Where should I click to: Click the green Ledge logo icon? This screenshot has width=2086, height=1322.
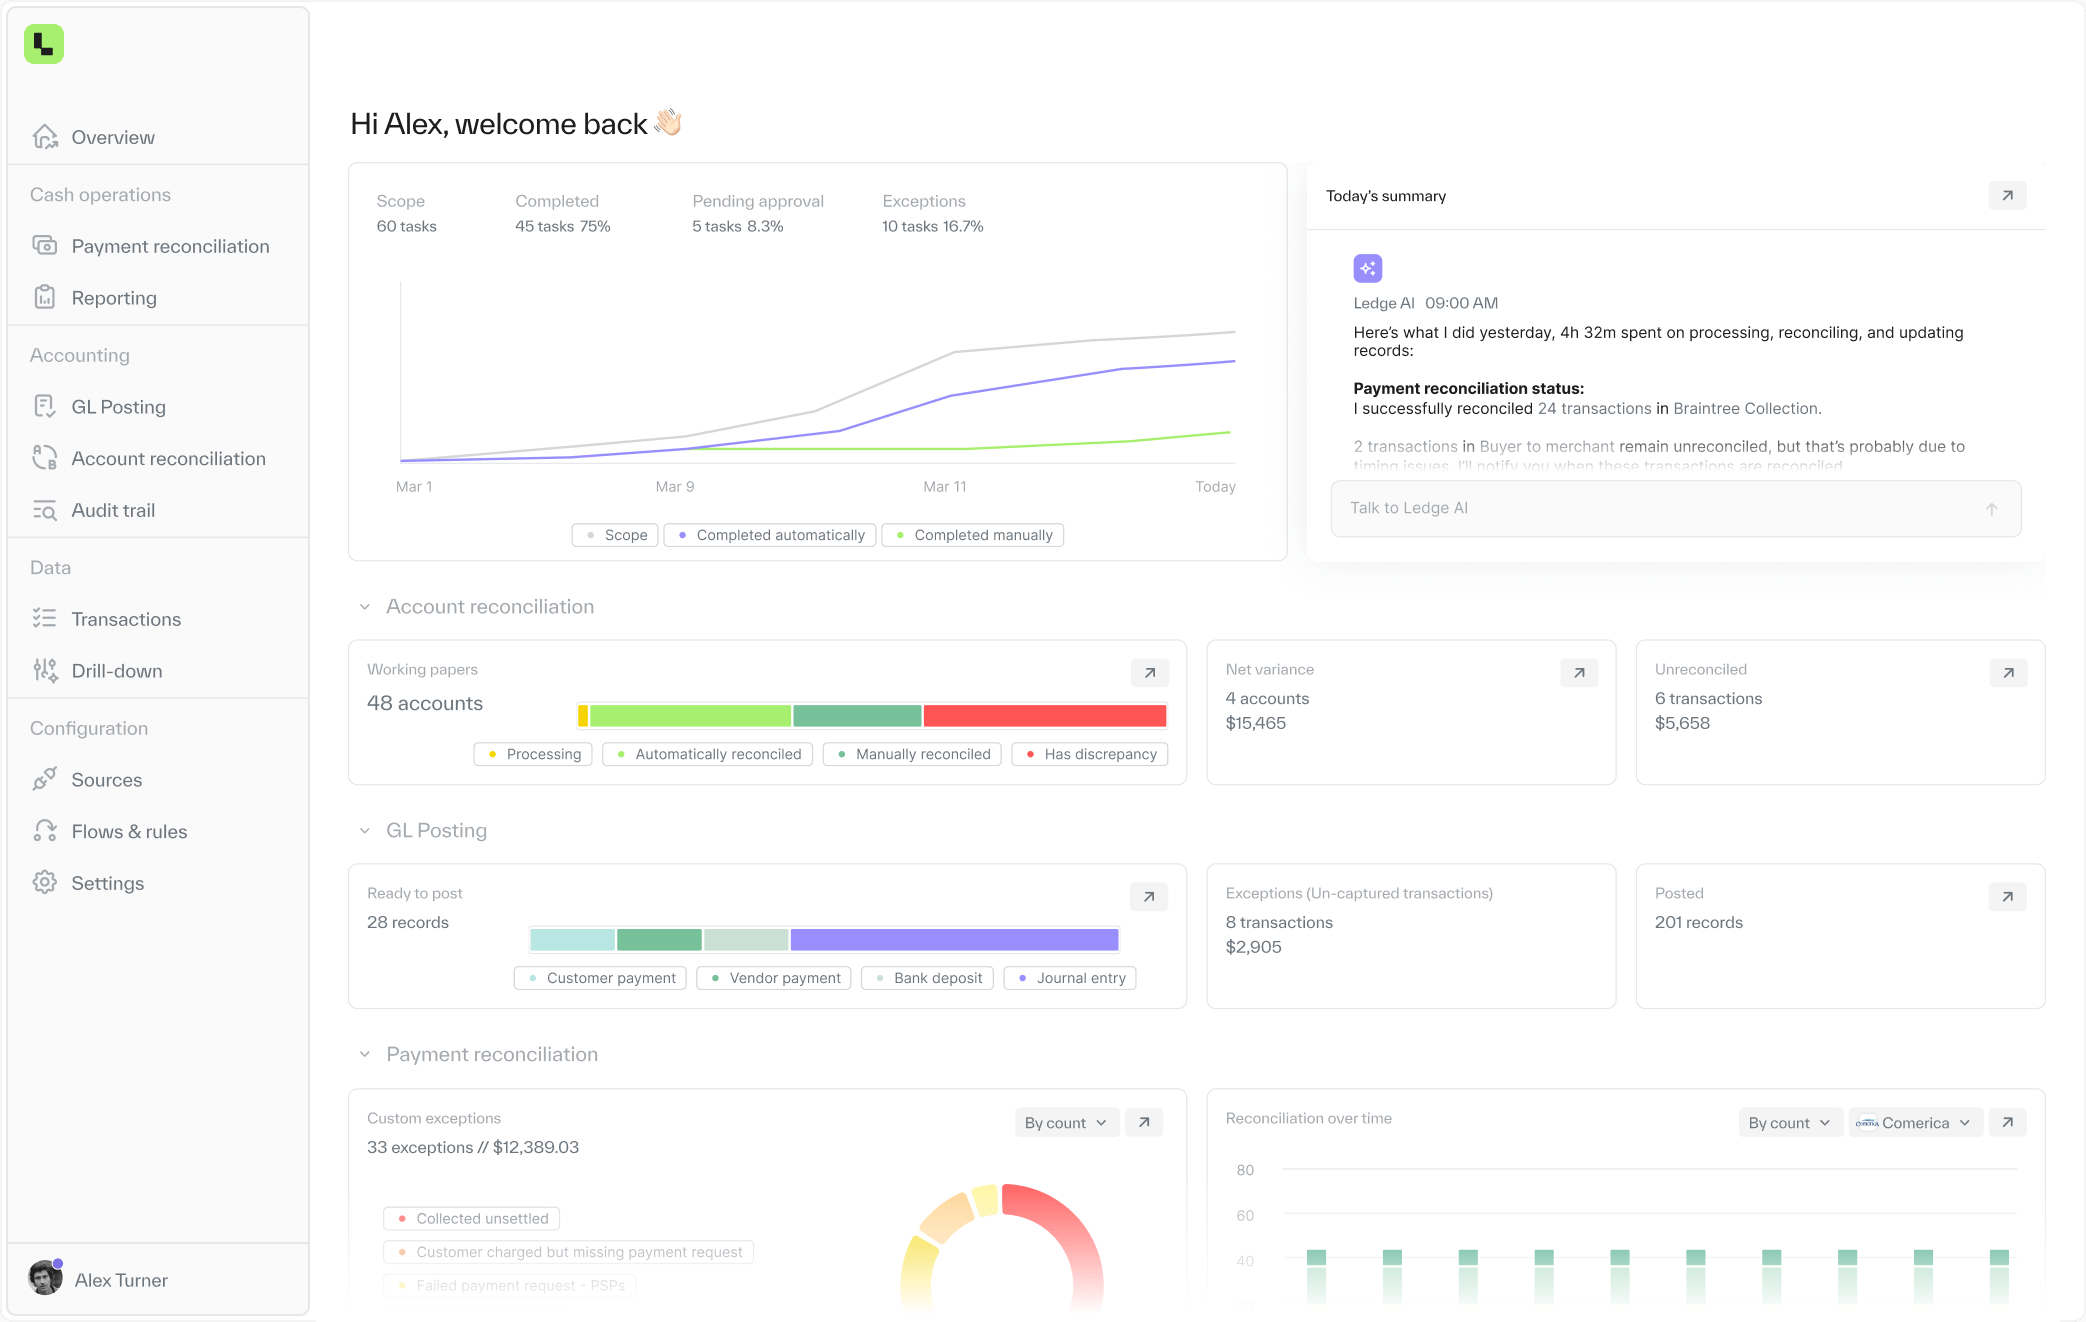[44, 44]
